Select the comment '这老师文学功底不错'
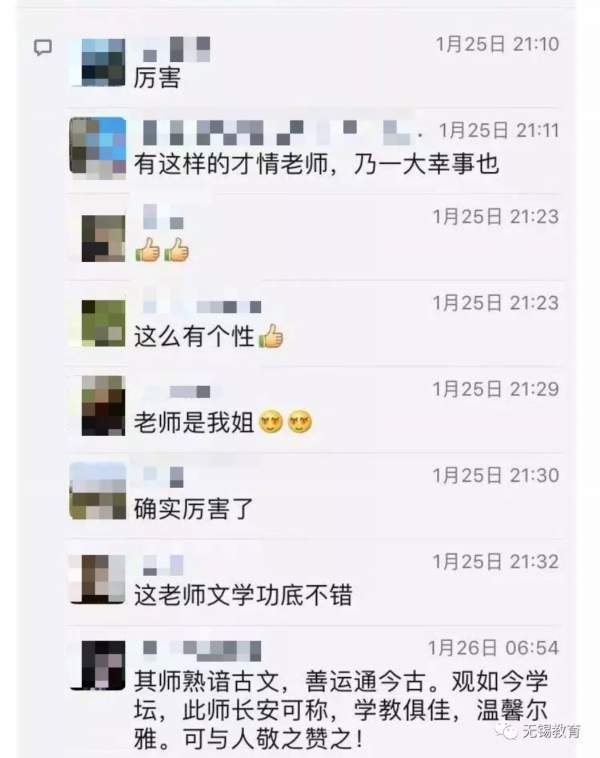600x758 pixels. click(x=243, y=595)
